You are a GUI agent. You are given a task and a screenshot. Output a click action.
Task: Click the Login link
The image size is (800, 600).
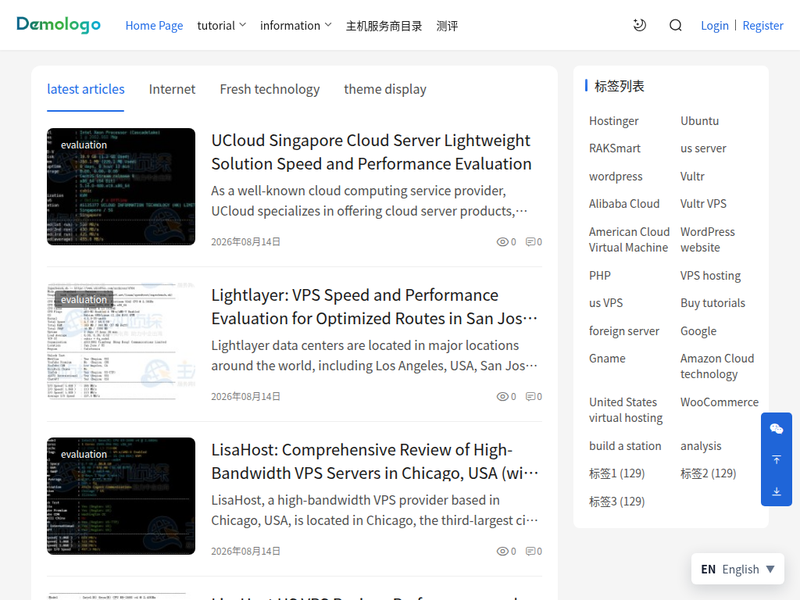(x=714, y=26)
